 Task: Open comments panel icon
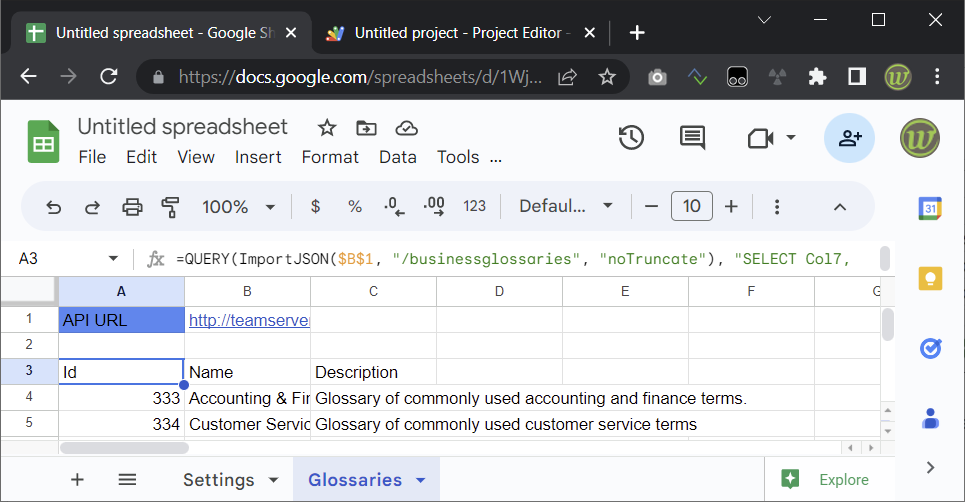(692, 138)
